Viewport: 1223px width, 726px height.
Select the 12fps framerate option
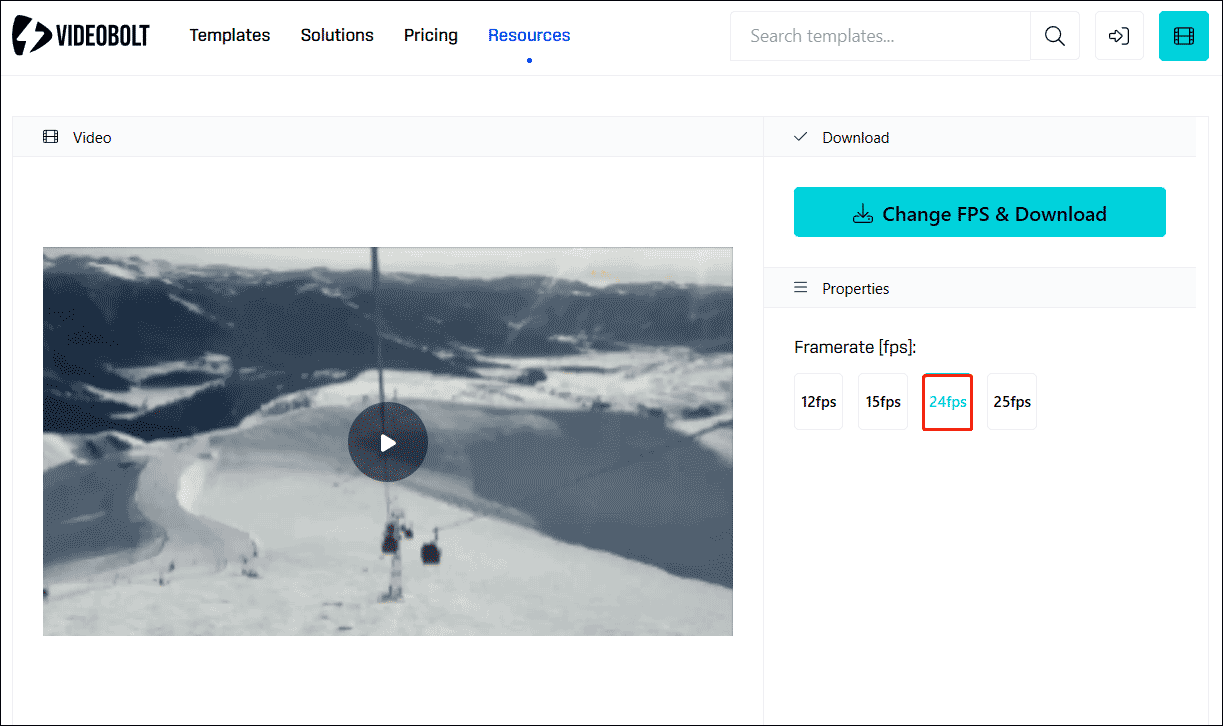pos(818,401)
